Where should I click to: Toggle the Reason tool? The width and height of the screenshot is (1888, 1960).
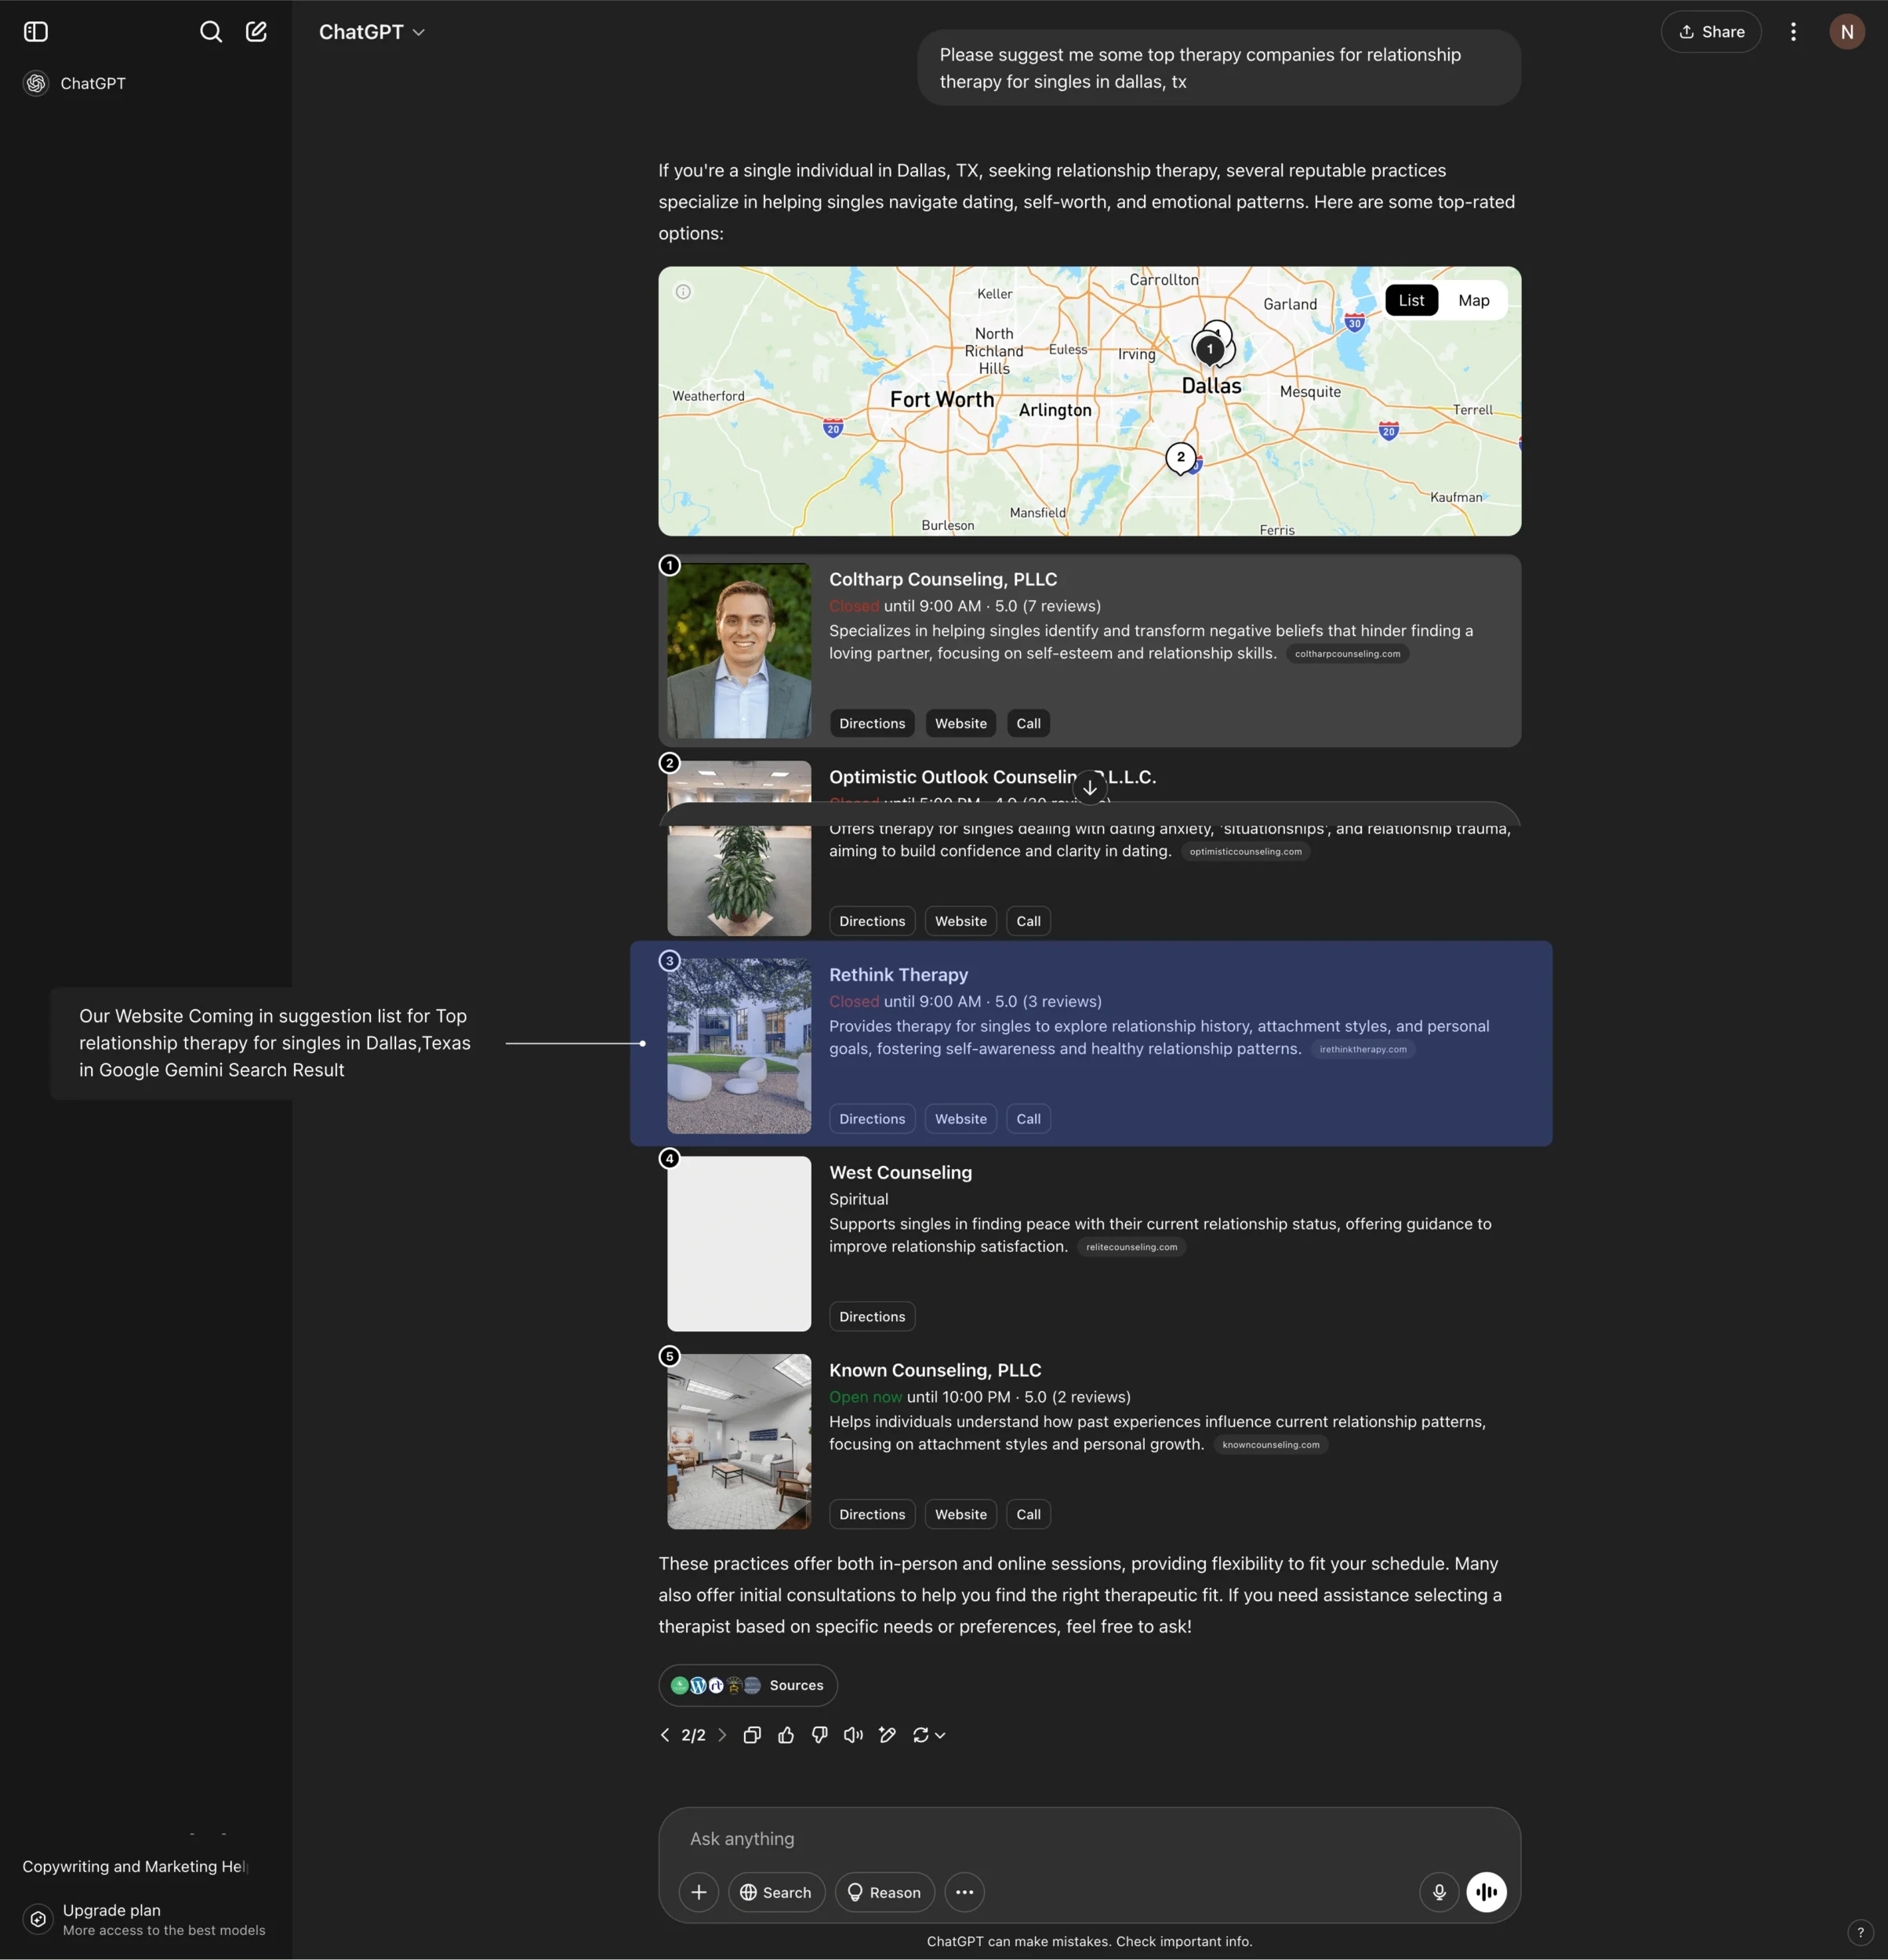point(884,1893)
